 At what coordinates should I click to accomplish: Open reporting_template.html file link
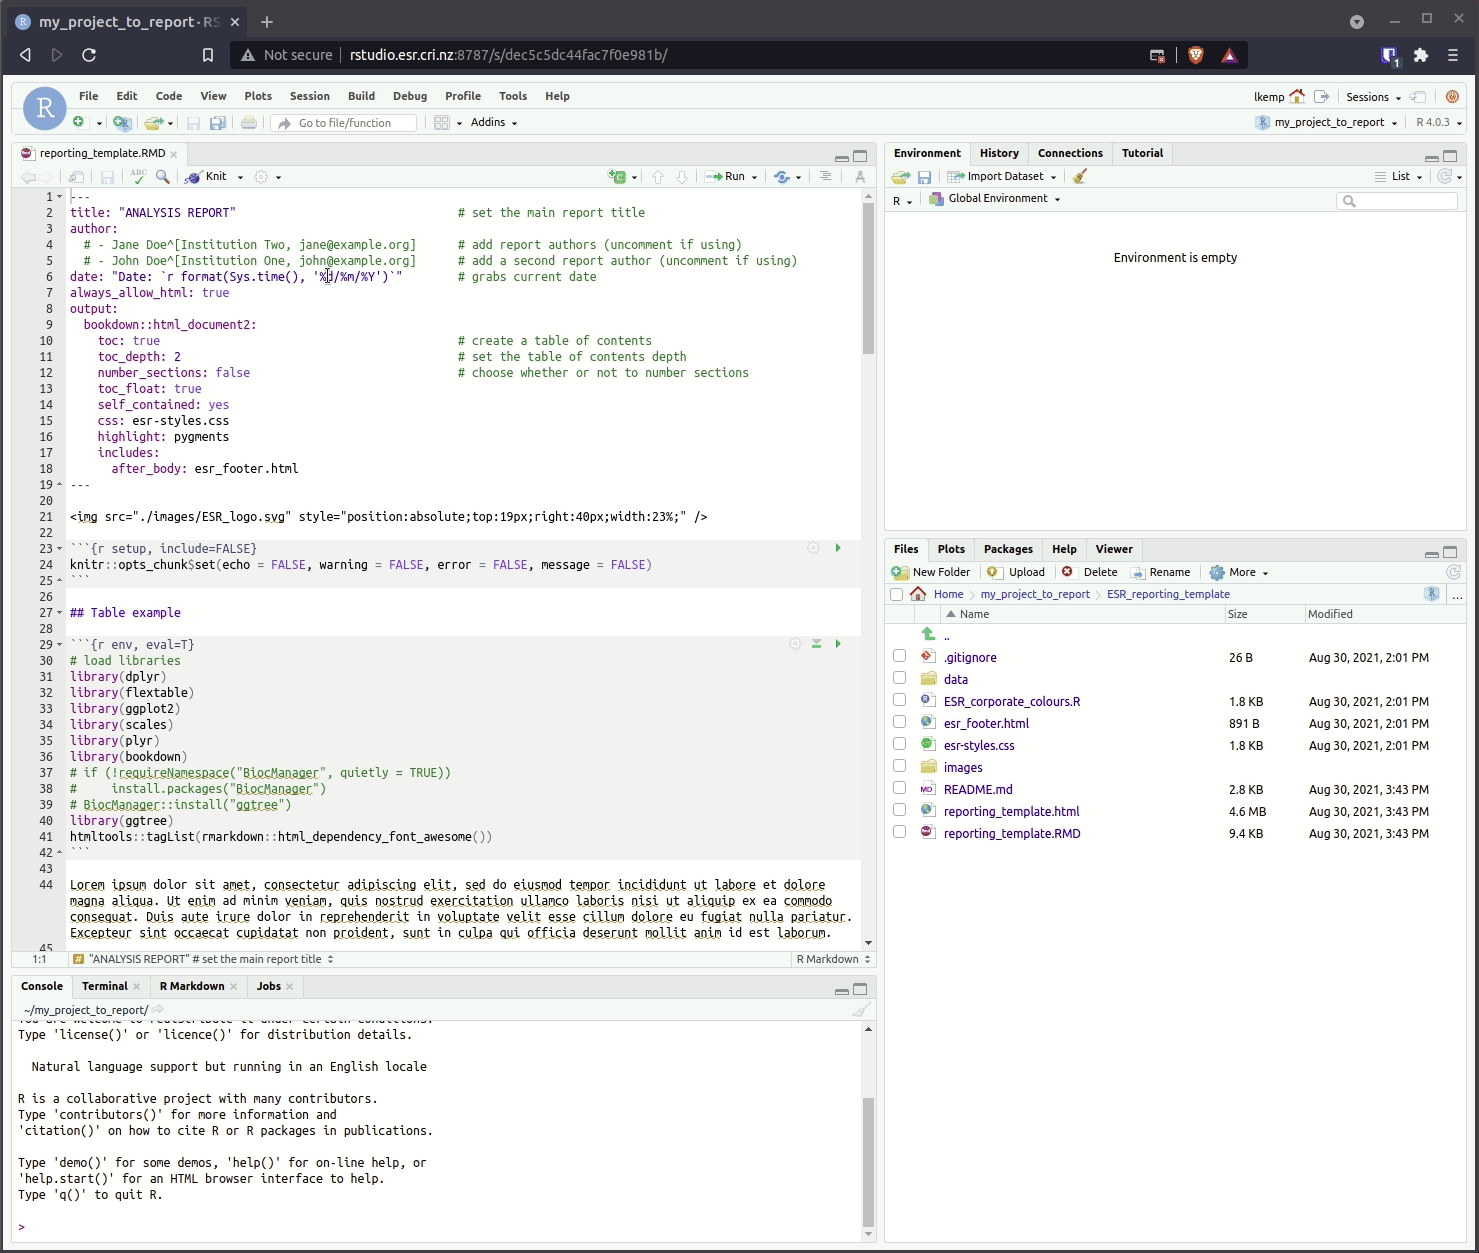[x=1011, y=812]
